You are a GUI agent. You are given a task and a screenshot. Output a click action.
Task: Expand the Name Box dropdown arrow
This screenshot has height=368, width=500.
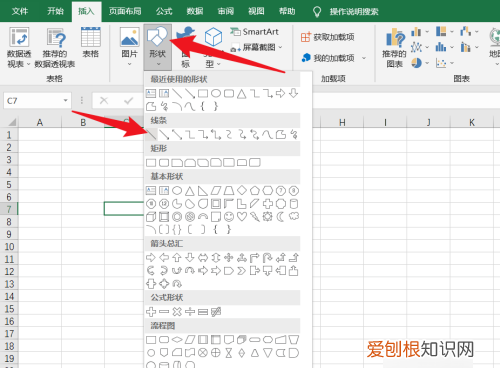coord(66,101)
